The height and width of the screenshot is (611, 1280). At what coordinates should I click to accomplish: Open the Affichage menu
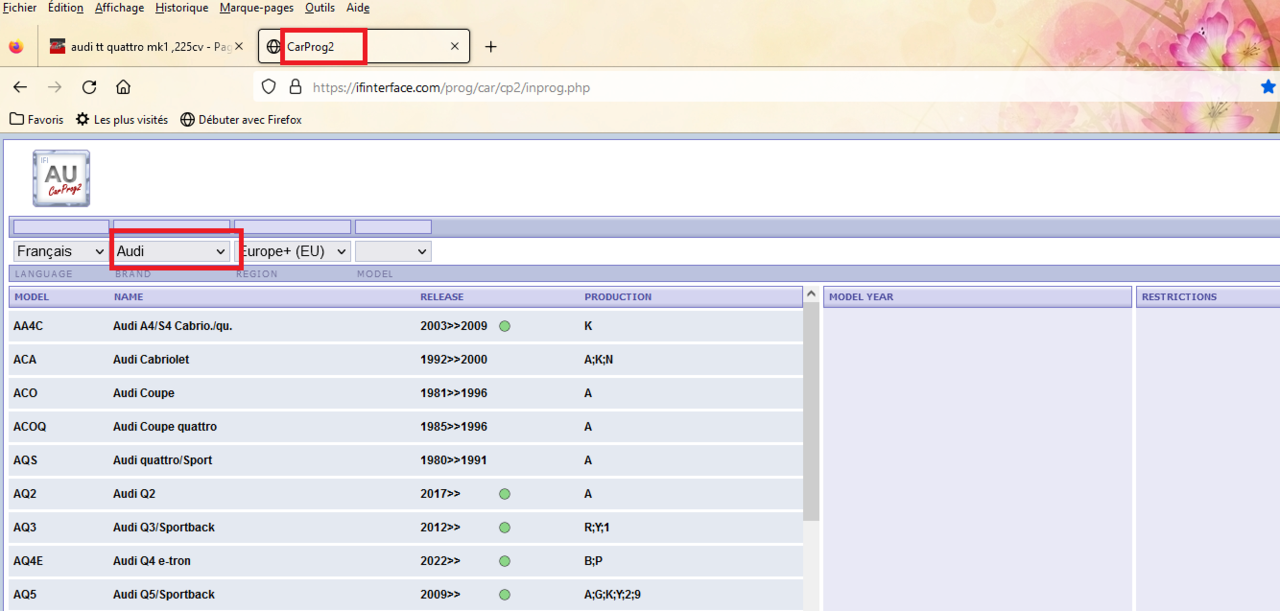click(x=119, y=8)
